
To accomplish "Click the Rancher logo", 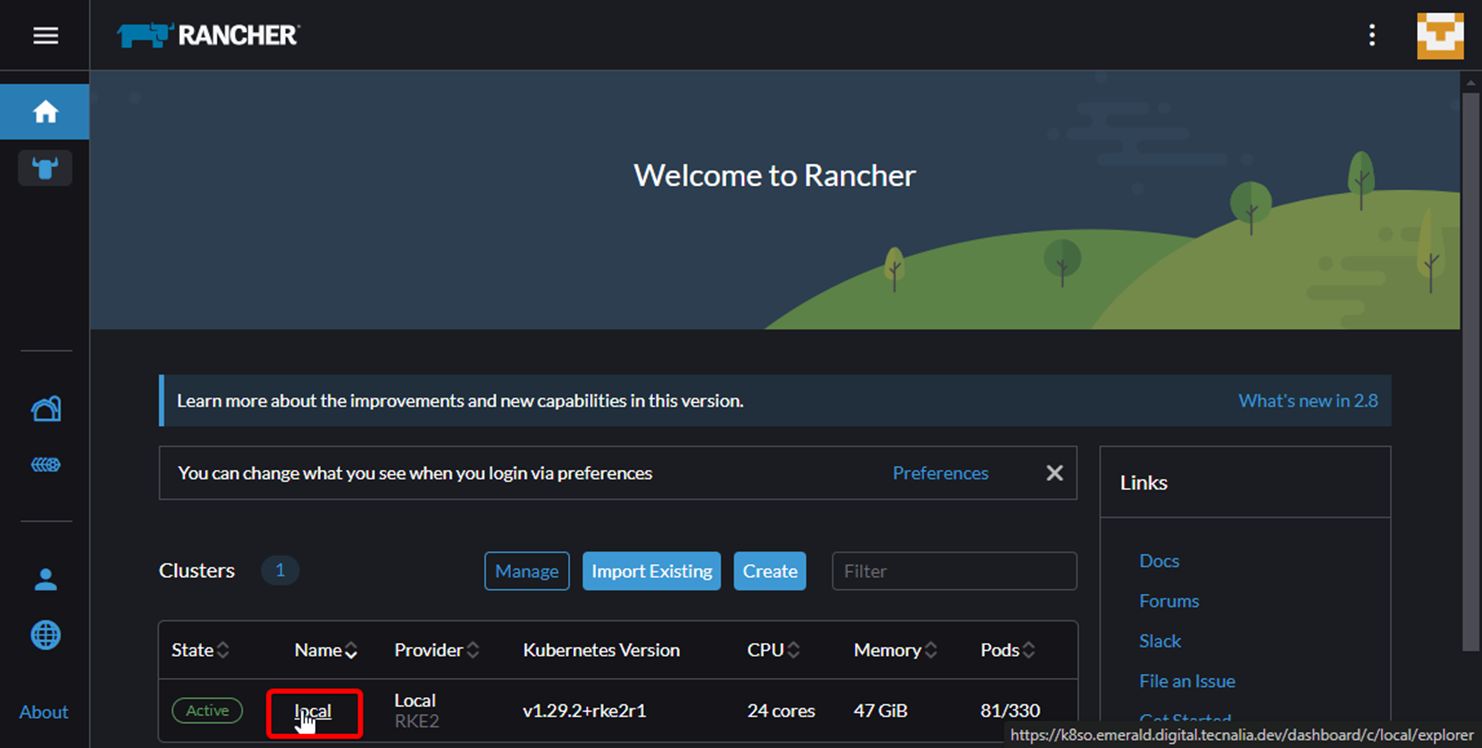I will 209,35.
